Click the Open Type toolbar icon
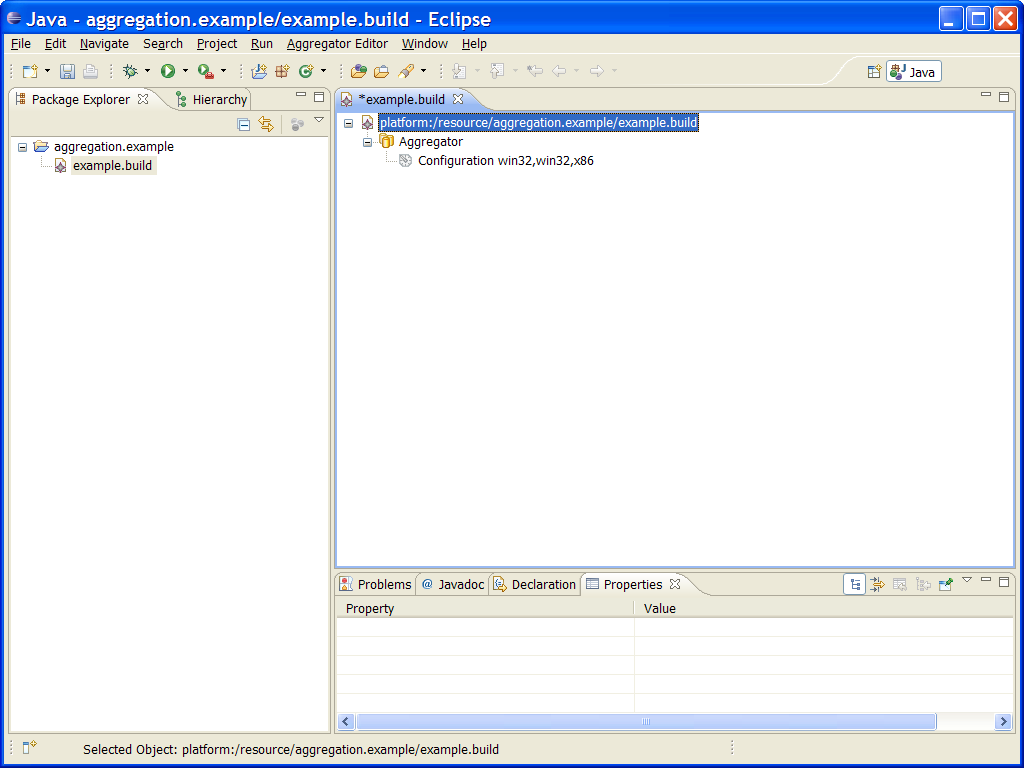Viewport: 1024px width, 768px height. (358, 71)
